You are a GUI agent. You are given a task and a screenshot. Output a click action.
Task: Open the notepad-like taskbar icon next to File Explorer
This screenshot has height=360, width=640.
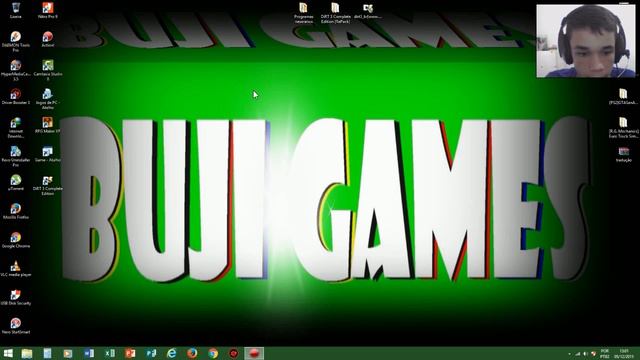pyautogui.click(x=47, y=353)
